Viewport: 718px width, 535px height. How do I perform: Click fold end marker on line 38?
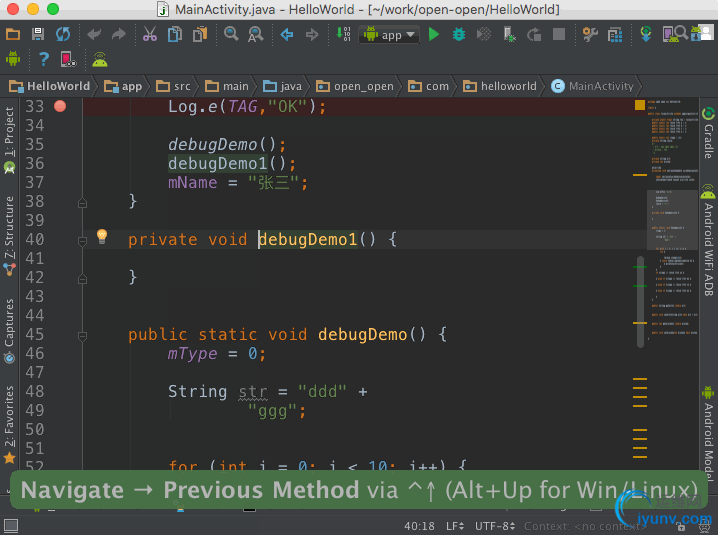coord(82,202)
